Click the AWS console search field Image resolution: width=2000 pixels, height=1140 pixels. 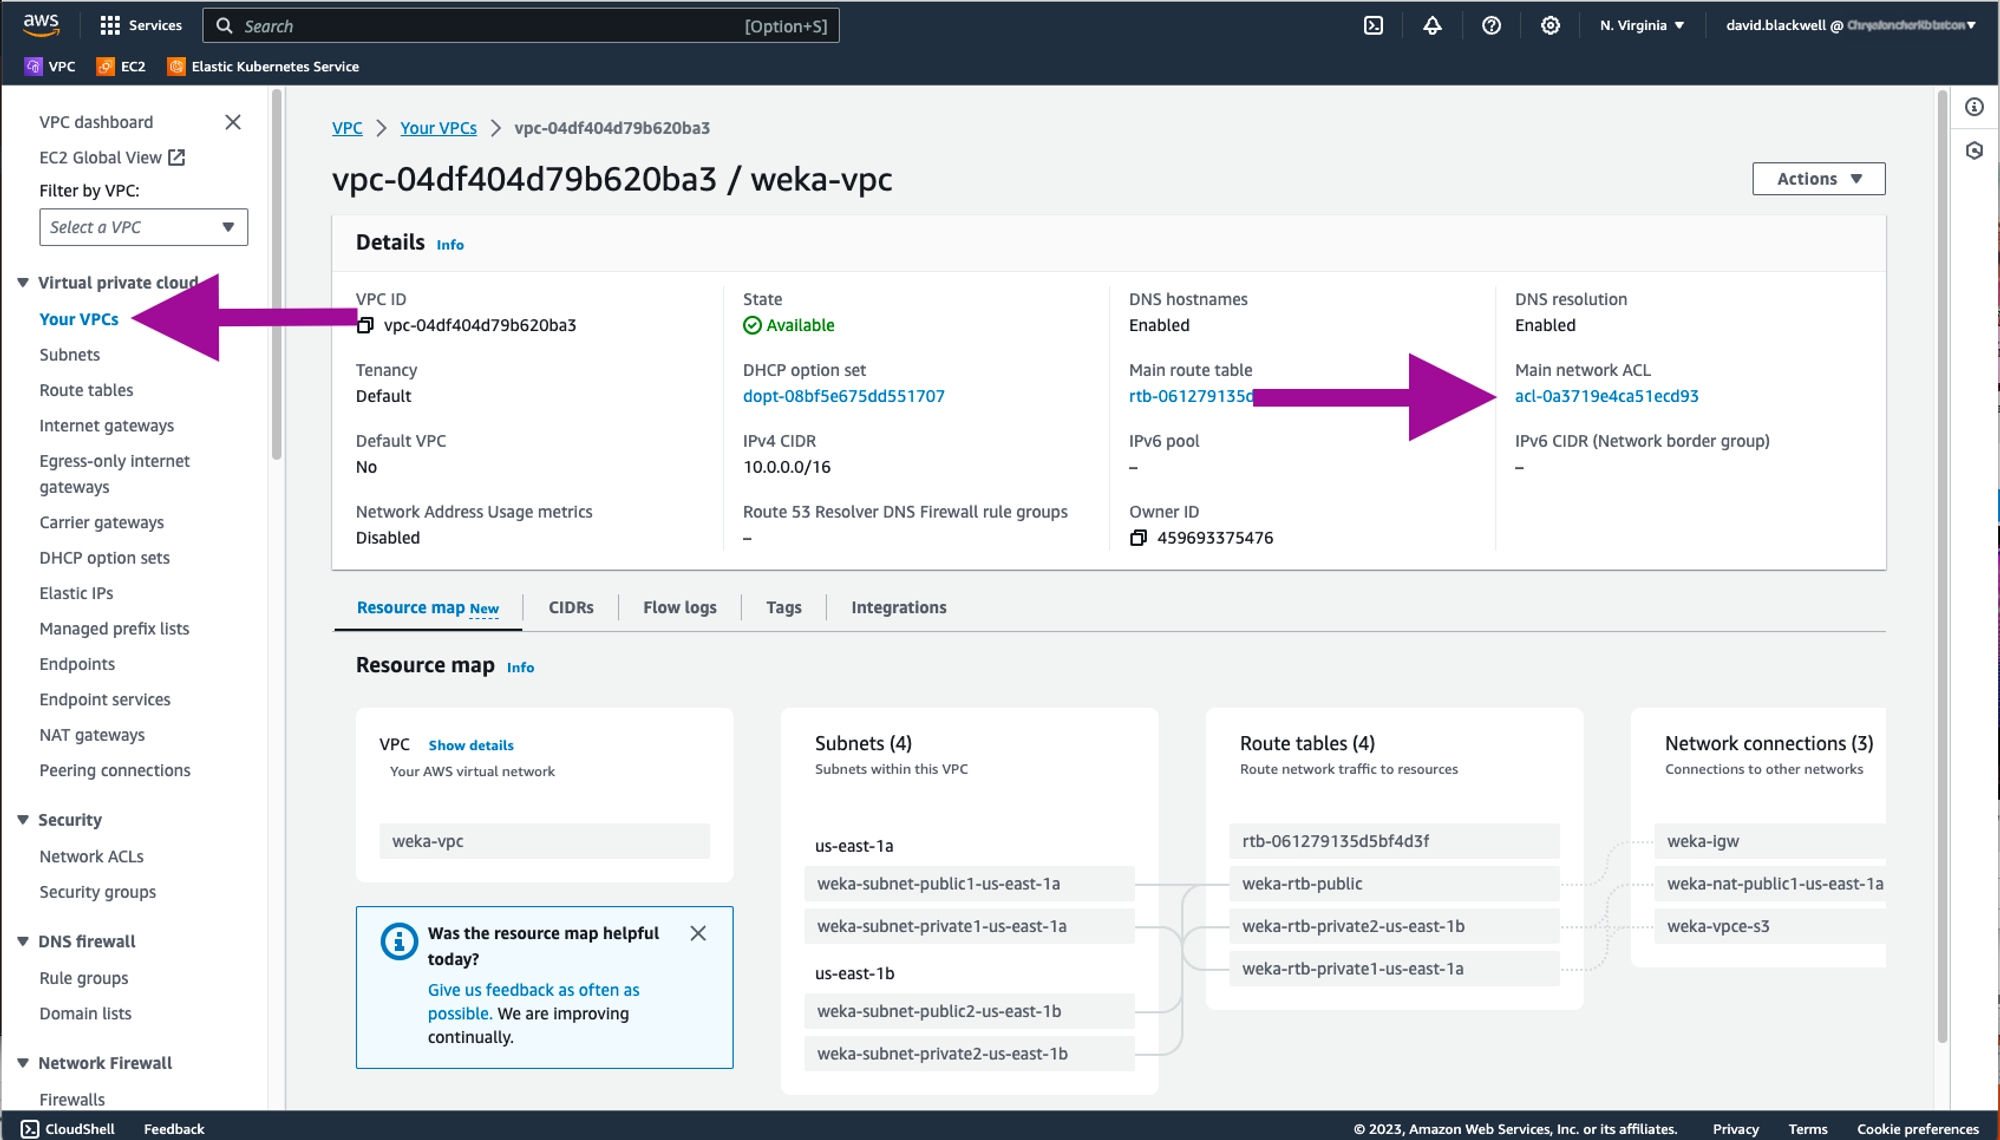click(x=520, y=26)
